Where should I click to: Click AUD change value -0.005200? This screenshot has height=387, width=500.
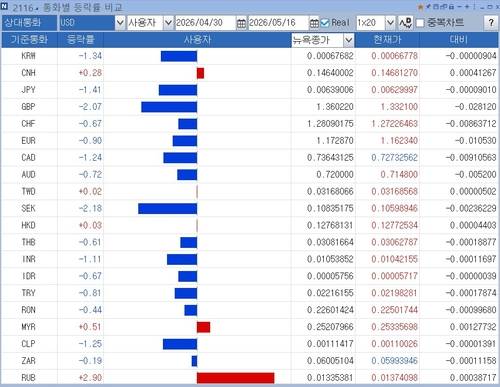click(476, 175)
